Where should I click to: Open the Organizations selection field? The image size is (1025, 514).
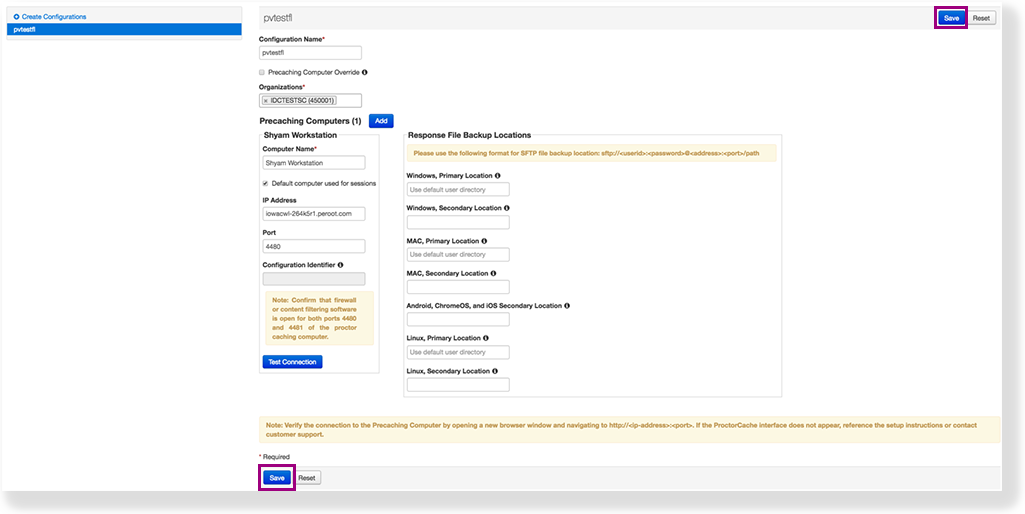(348, 100)
